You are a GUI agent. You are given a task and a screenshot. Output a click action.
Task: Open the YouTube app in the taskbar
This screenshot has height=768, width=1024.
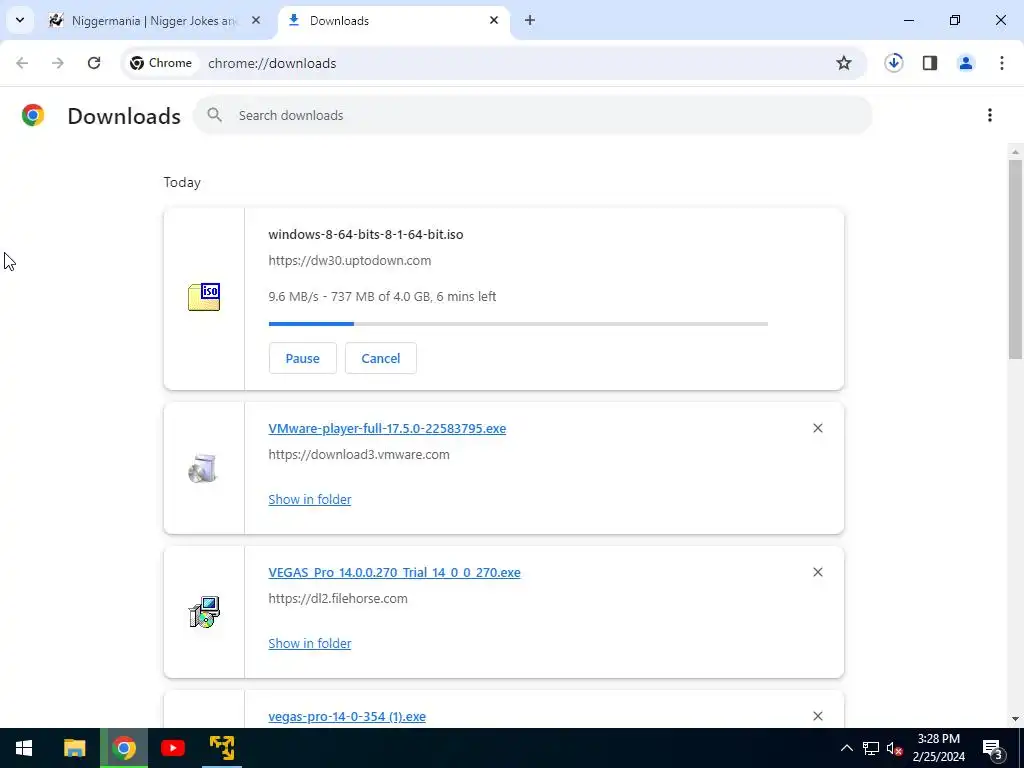(173, 748)
